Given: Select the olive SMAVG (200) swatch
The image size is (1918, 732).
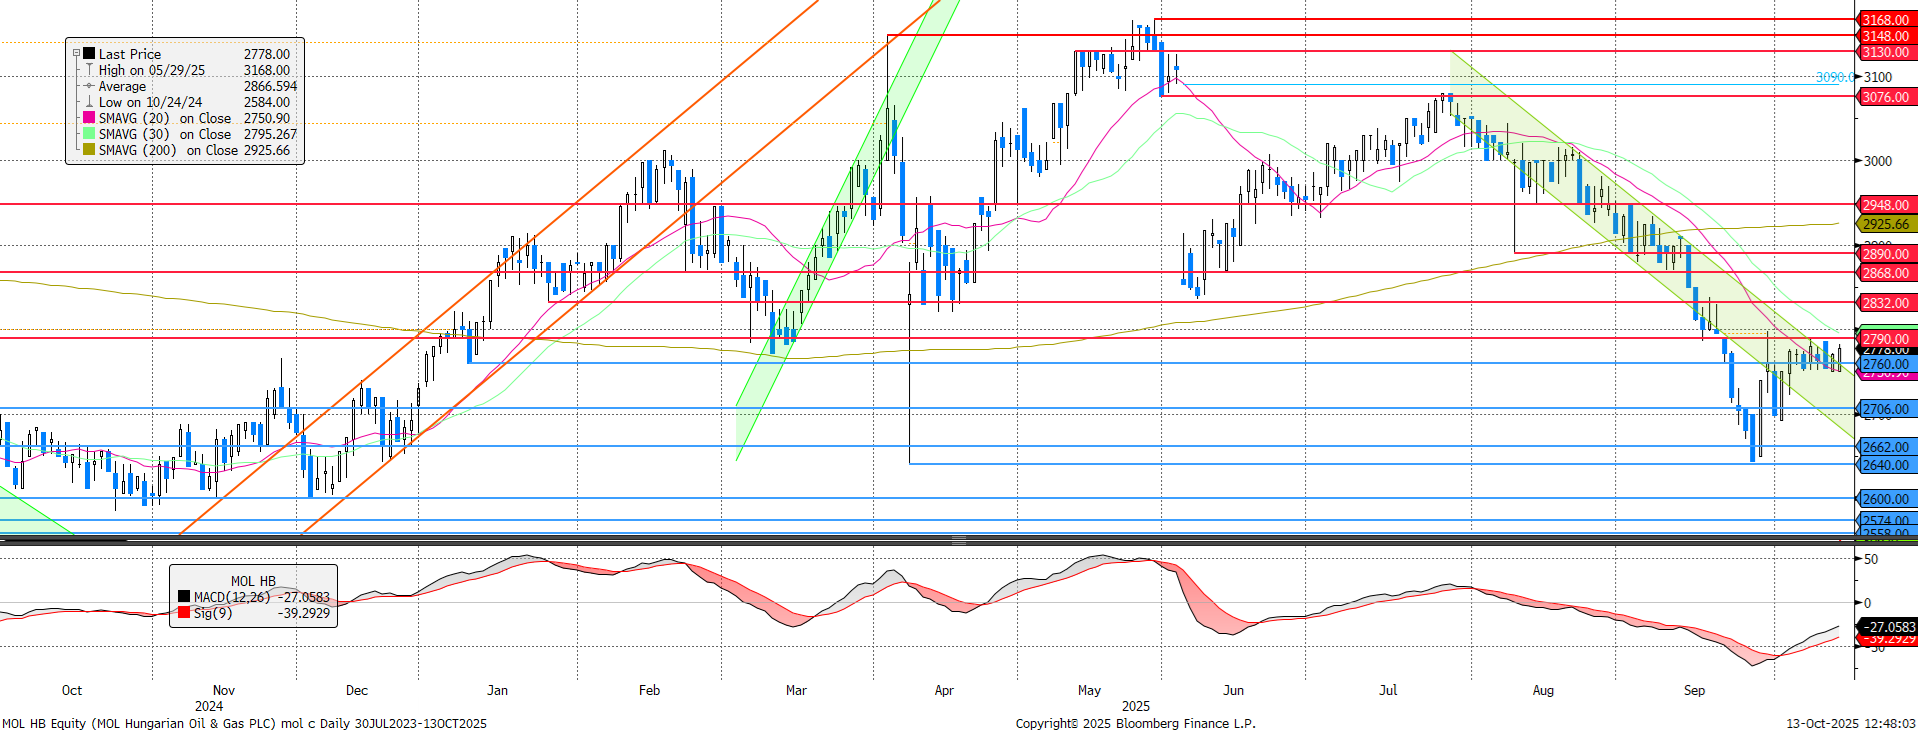Looking at the screenshot, I should pyautogui.click(x=89, y=150).
